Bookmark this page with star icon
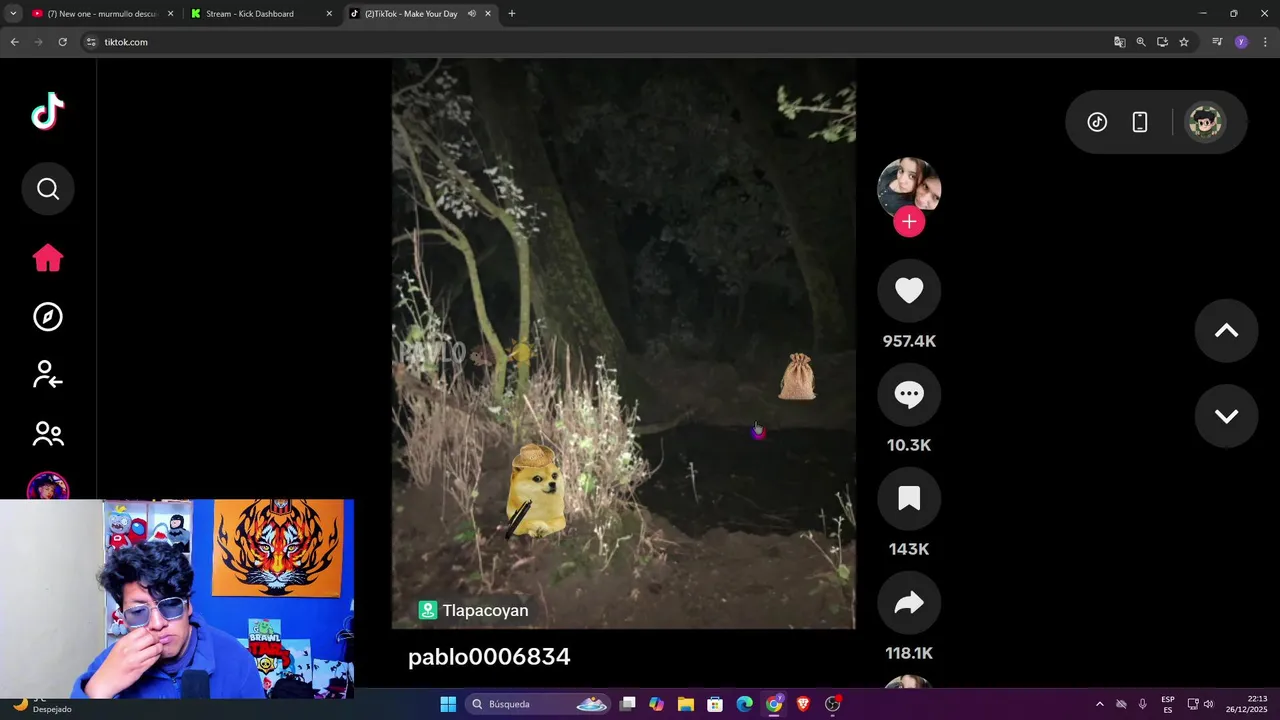 (1184, 42)
